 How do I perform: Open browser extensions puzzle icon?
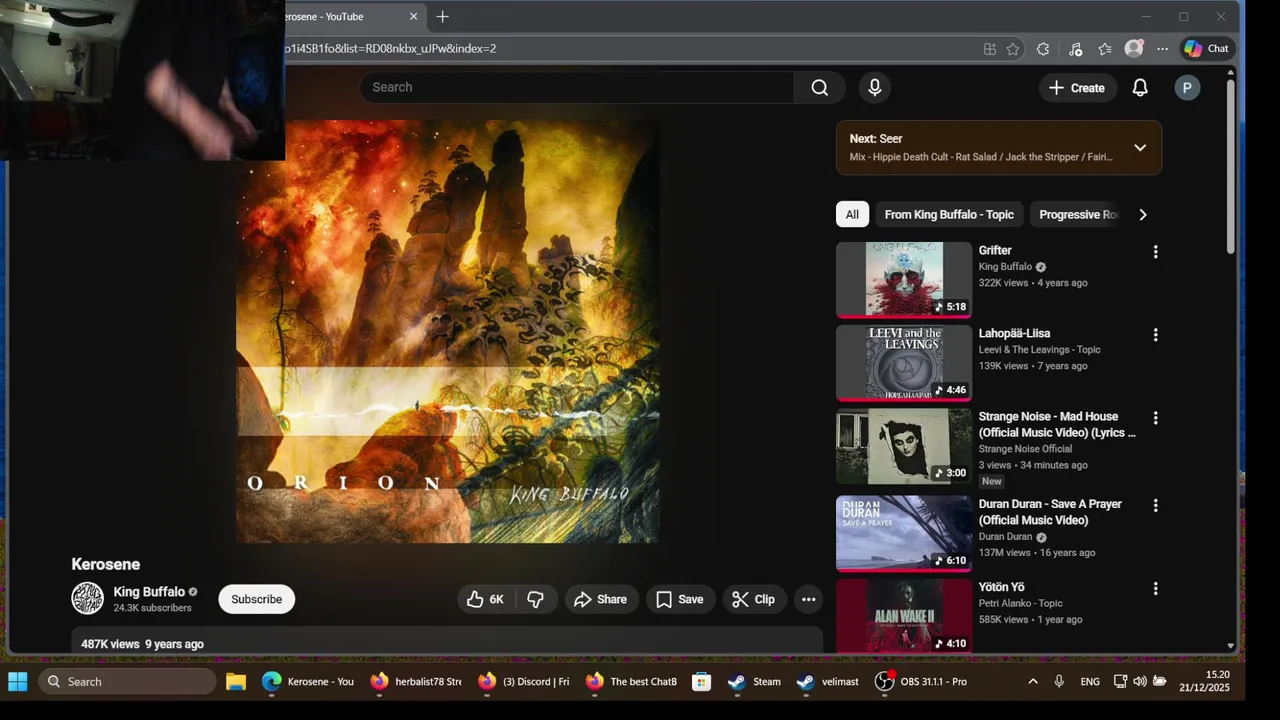1043,48
